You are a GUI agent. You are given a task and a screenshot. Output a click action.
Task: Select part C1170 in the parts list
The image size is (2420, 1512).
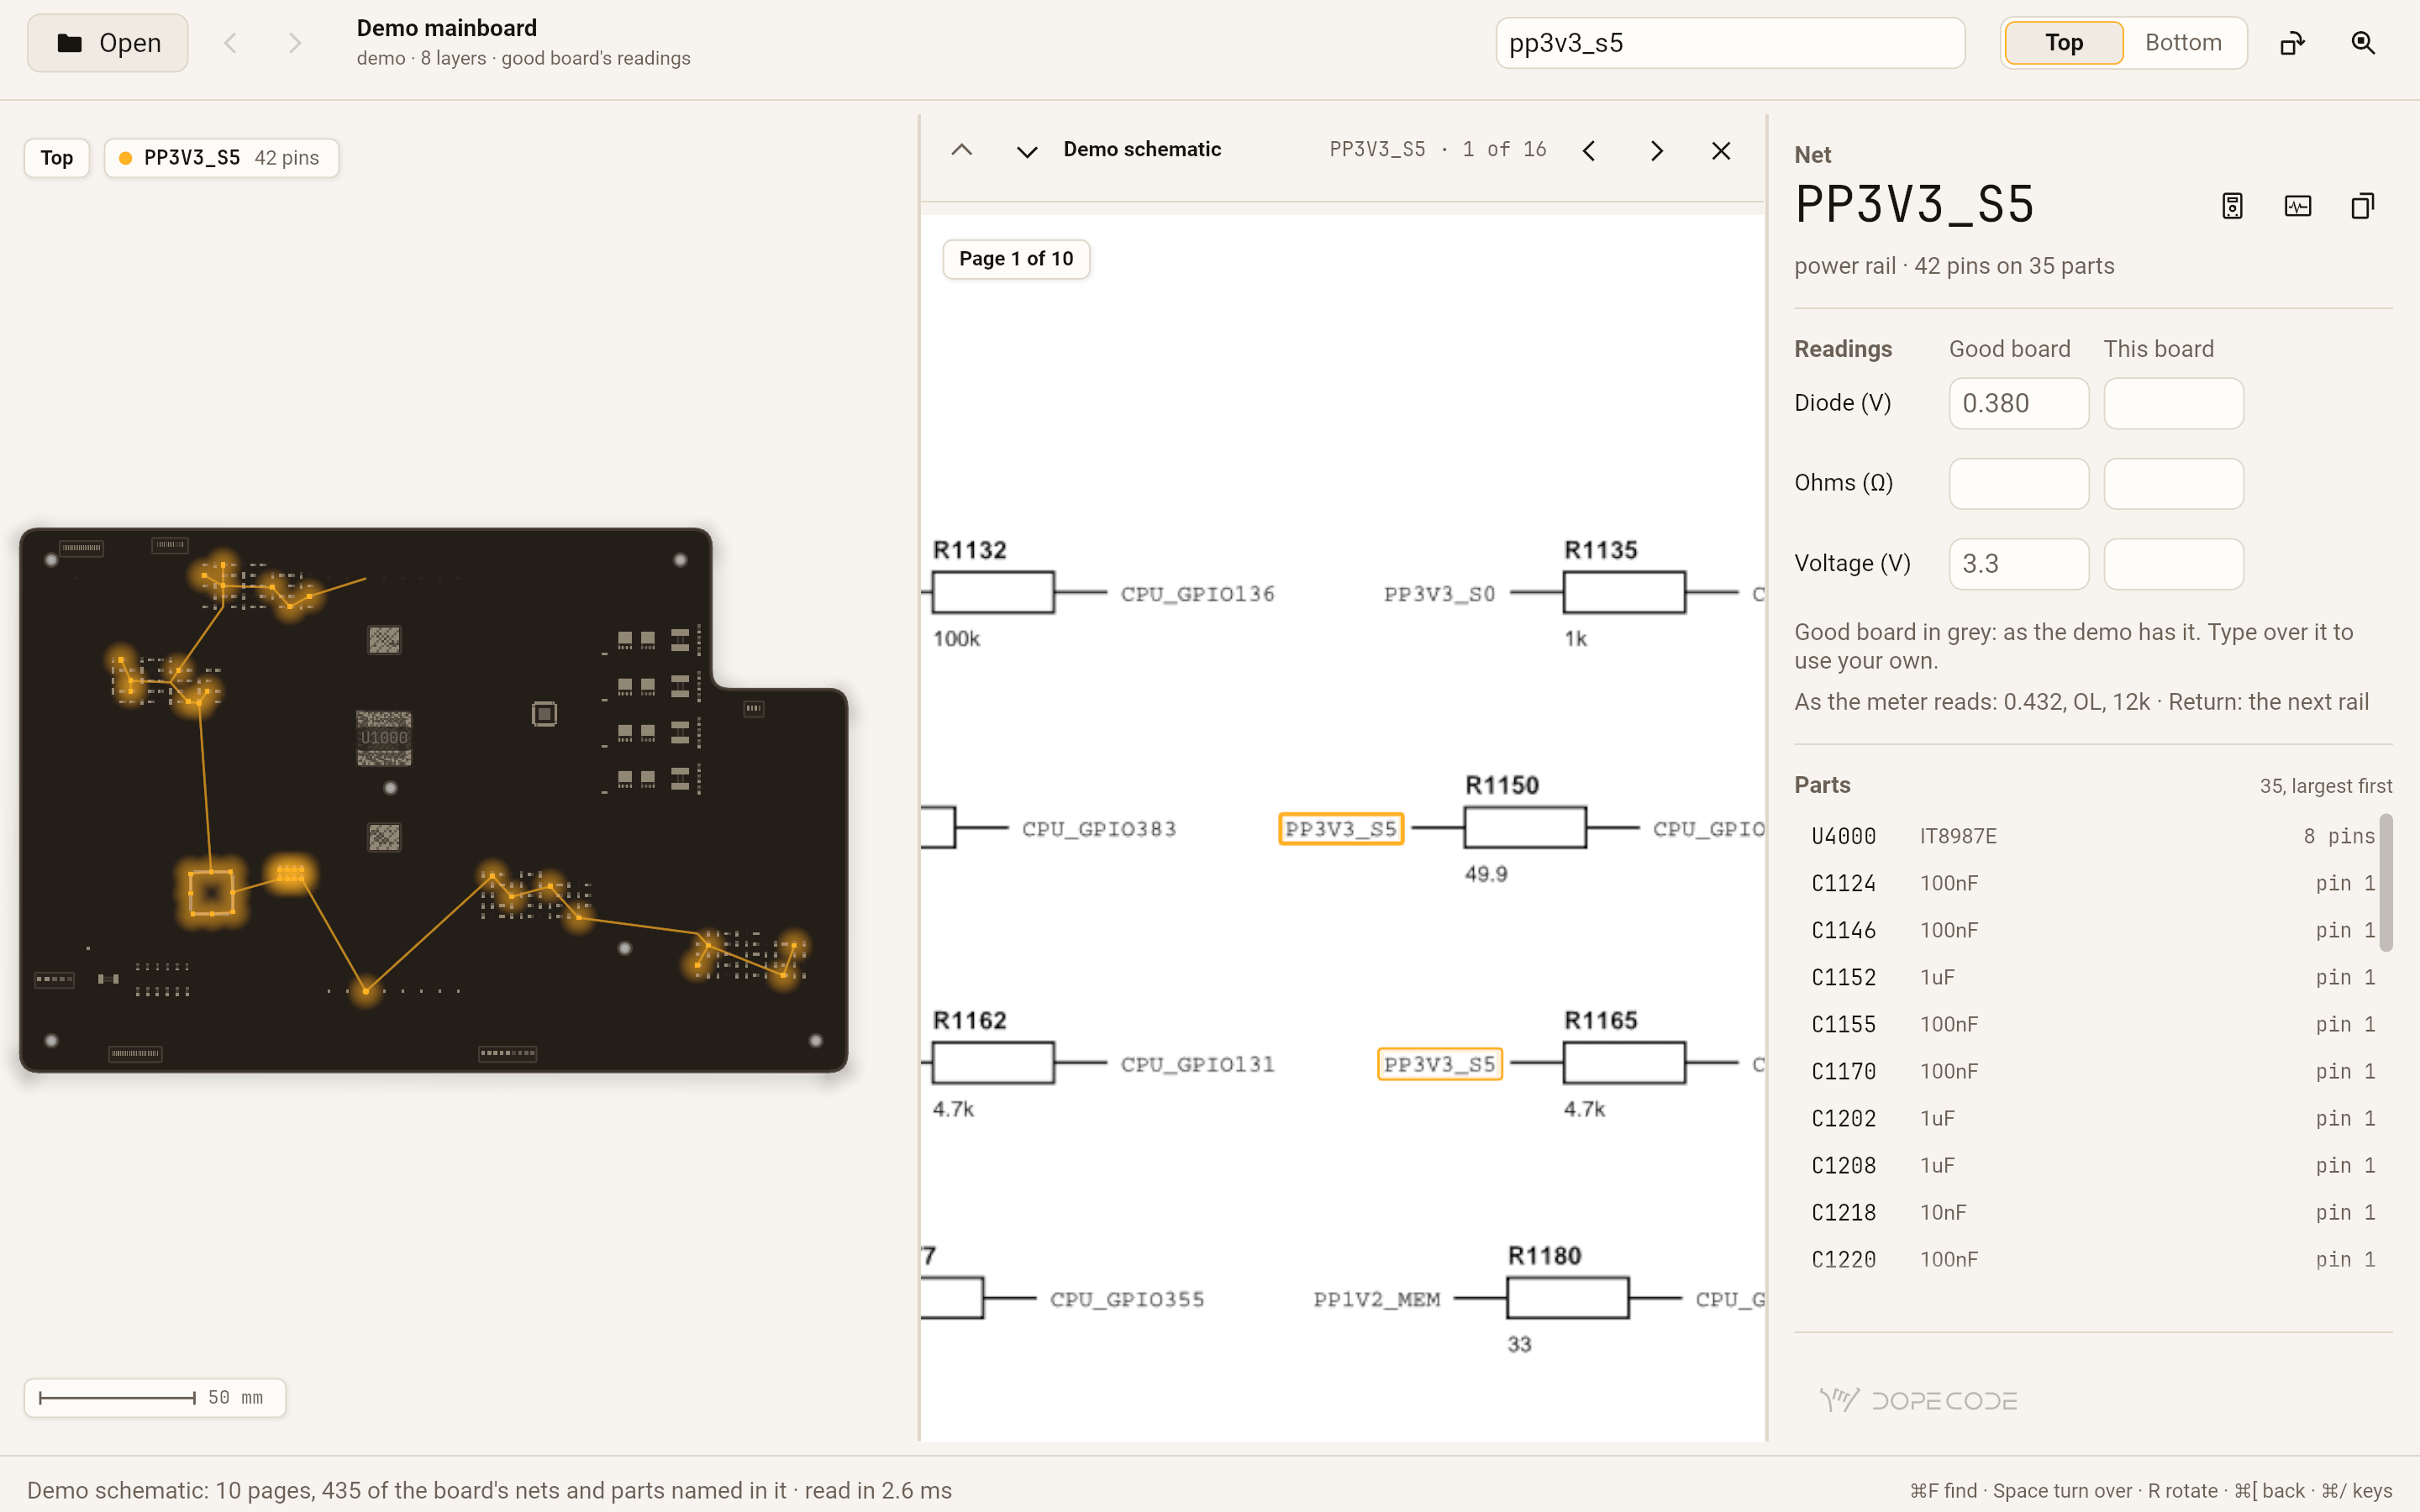coord(2092,1071)
